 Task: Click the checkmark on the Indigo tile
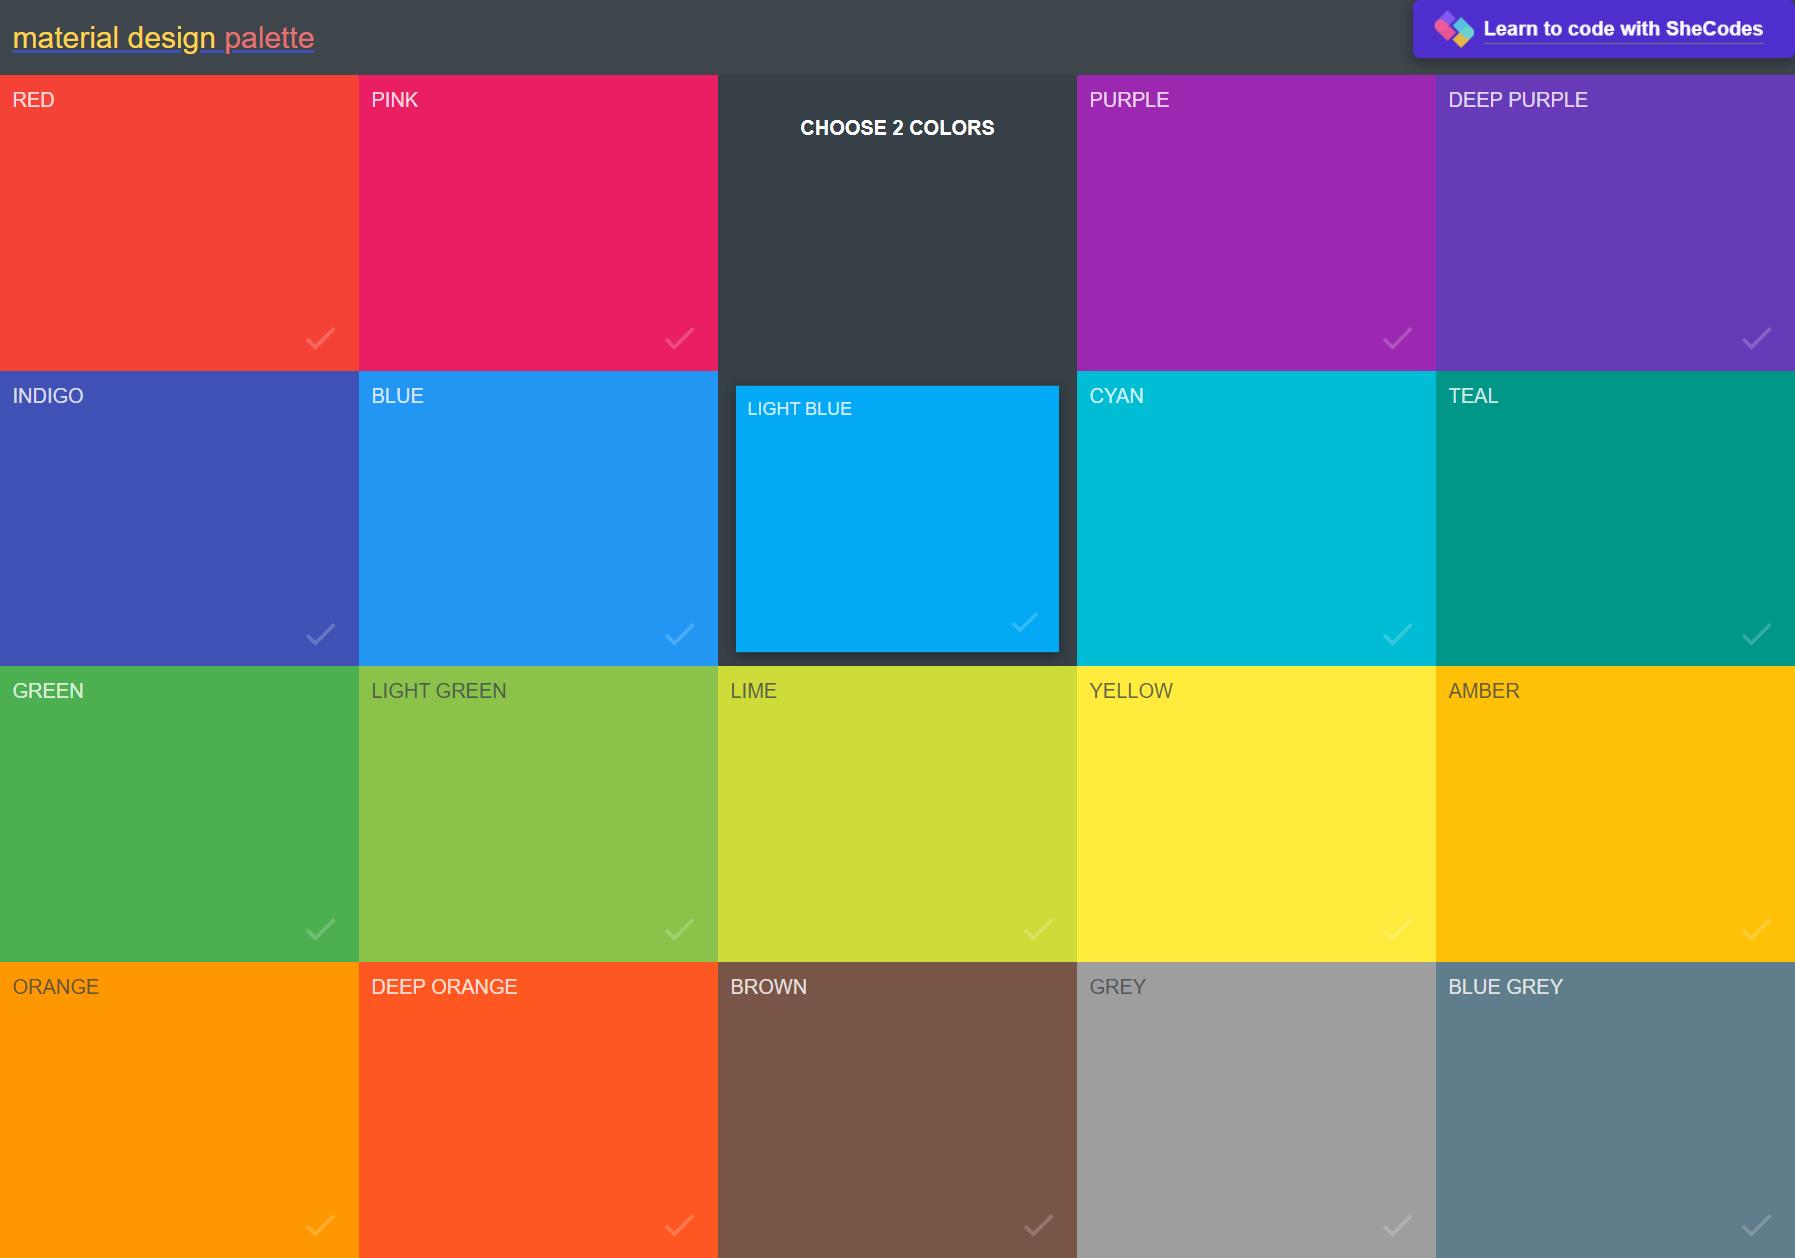pos(320,634)
